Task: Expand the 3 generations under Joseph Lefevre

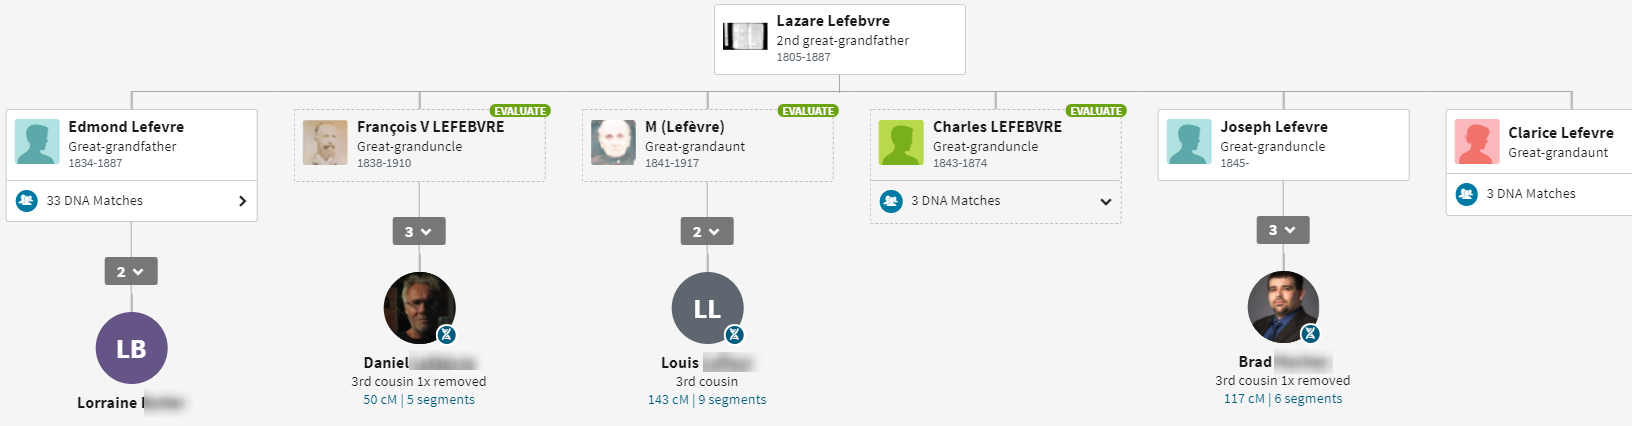Action: tap(1283, 230)
